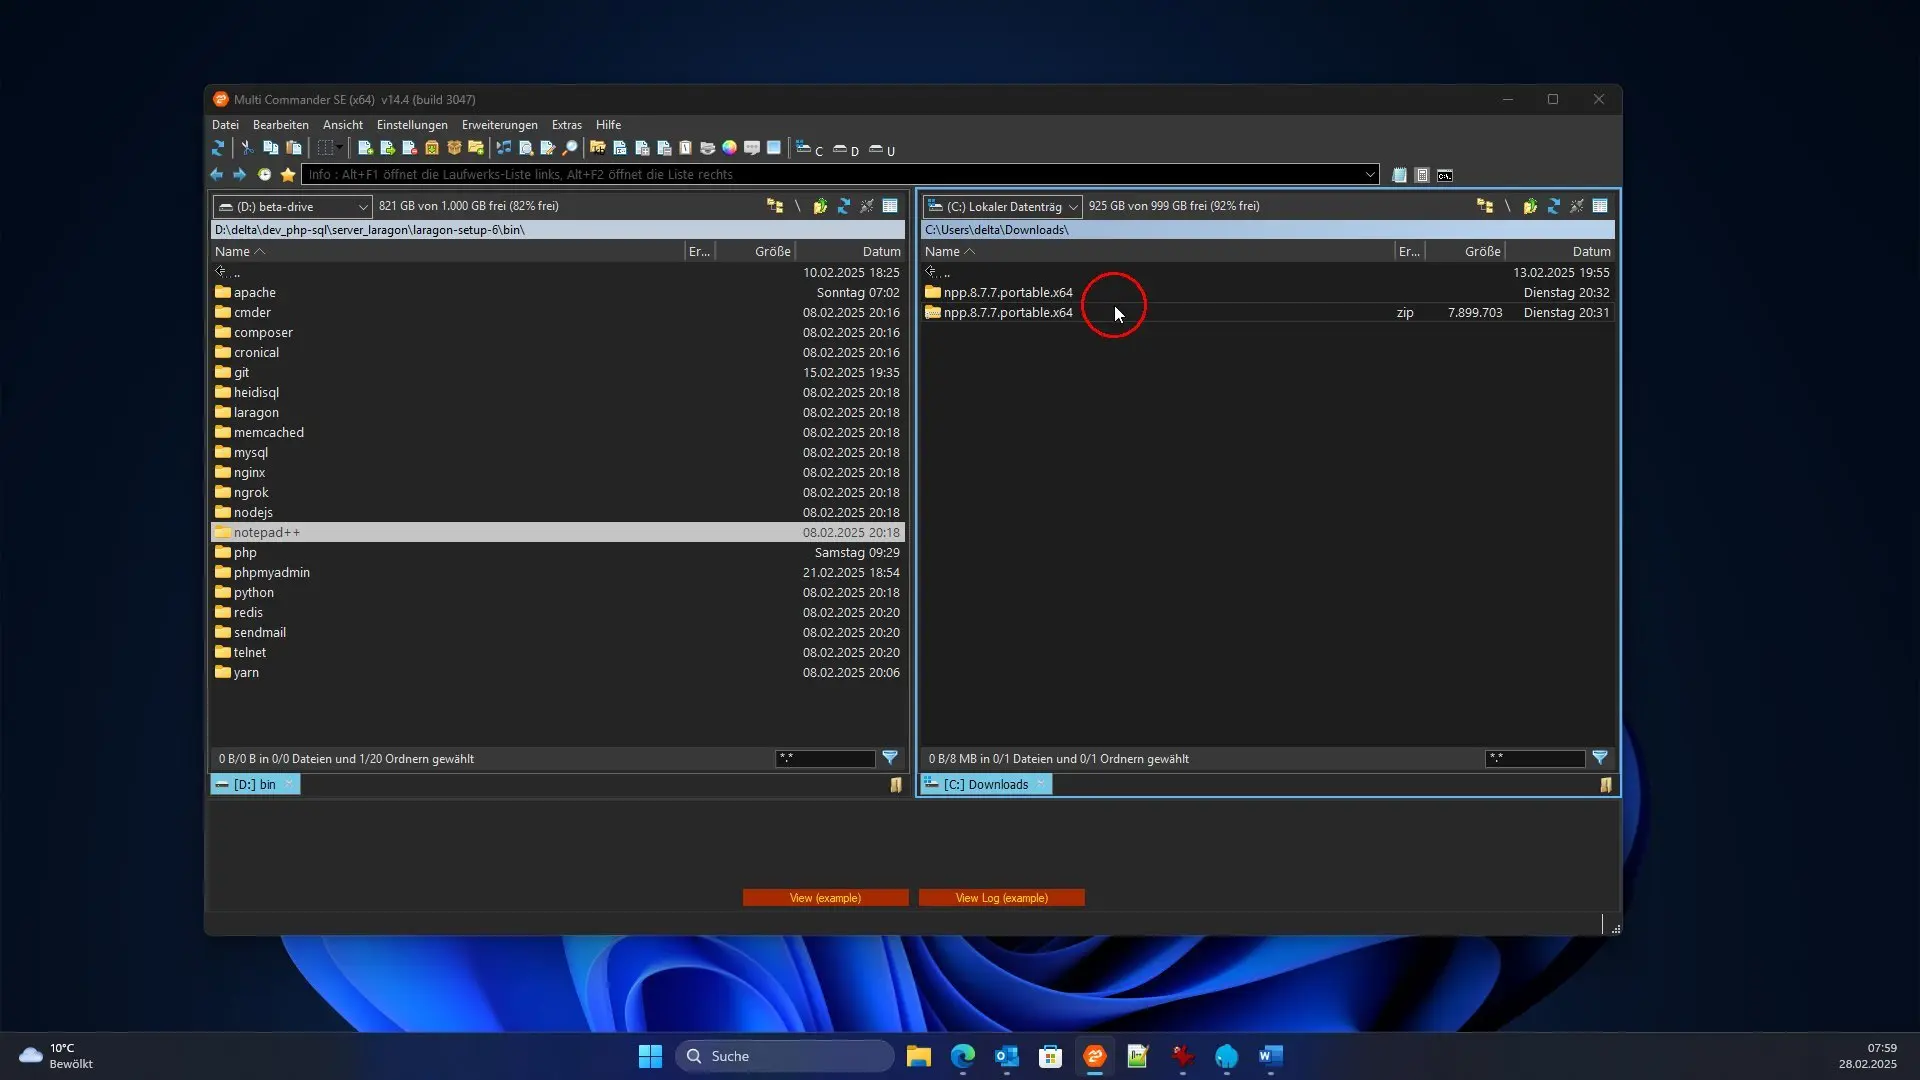Sort left panel by Datum column
The width and height of the screenshot is (1920, 1080).
850,251
